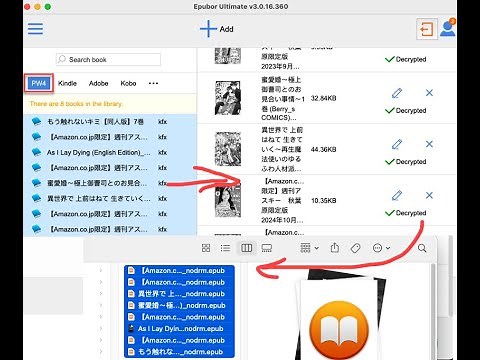Switch Finder to list view

click(225, 248)
